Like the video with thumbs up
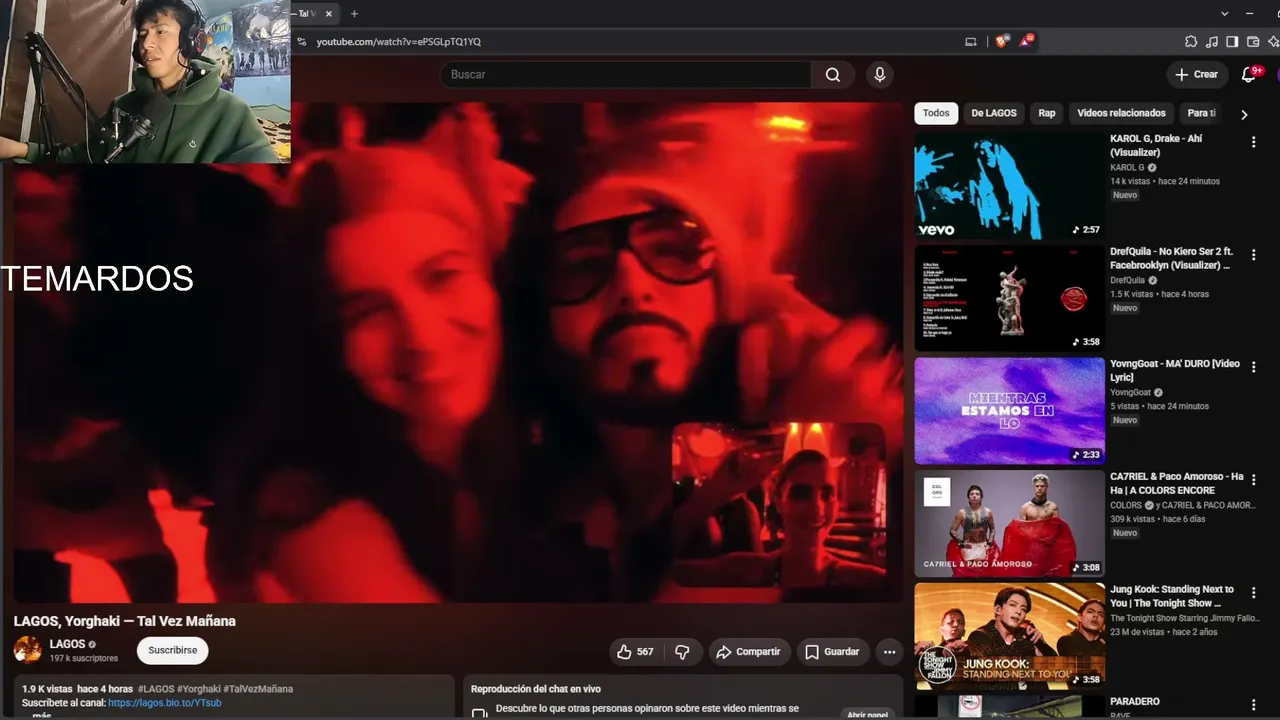The height and width of the screenshot is (720, 1280). coord(636,652)
